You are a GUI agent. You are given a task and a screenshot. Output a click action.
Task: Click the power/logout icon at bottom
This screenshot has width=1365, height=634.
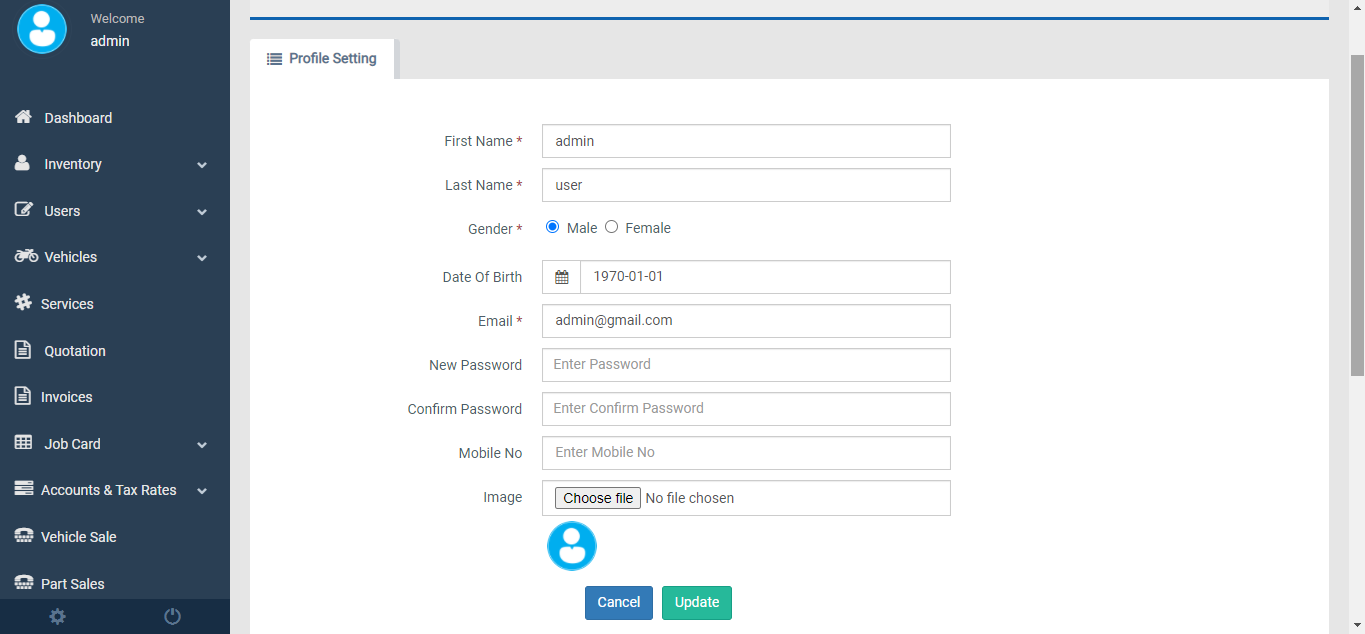click(172, 616)
